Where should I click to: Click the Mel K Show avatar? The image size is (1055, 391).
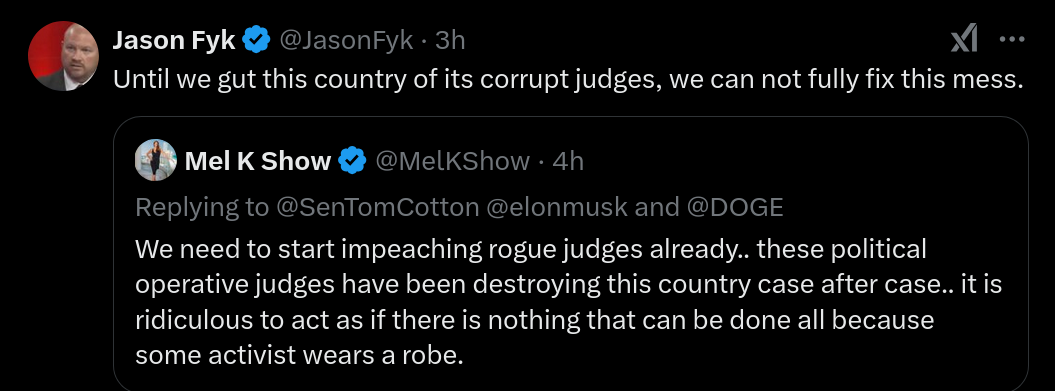tap(155, 161)
